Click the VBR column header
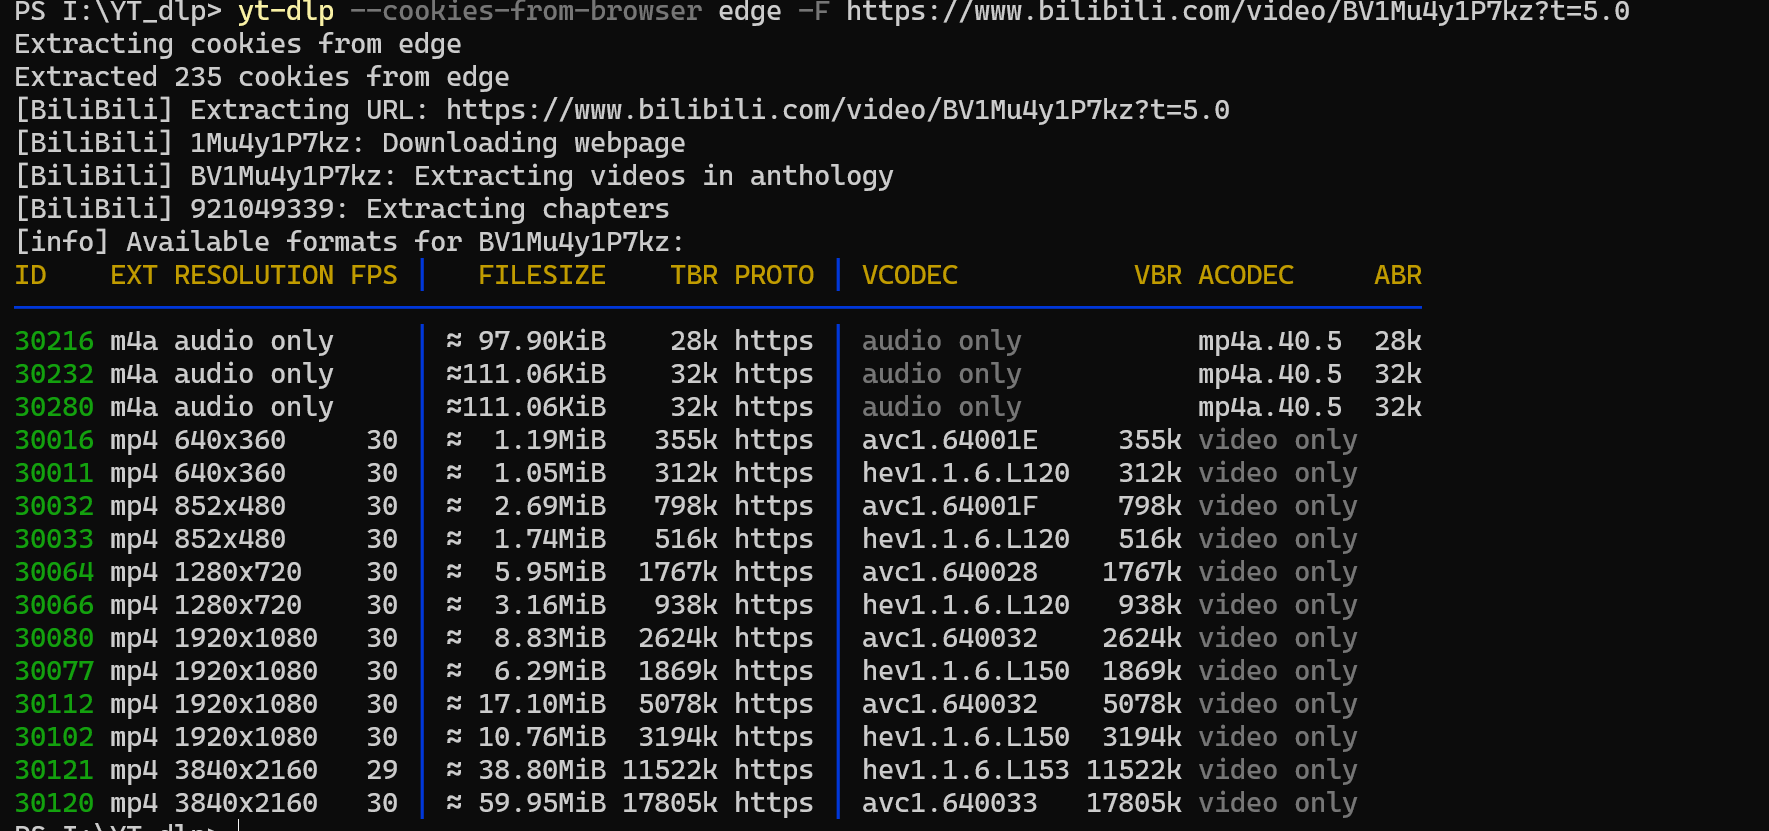This screenshot has height=831, width=1769. [1158, 275]
